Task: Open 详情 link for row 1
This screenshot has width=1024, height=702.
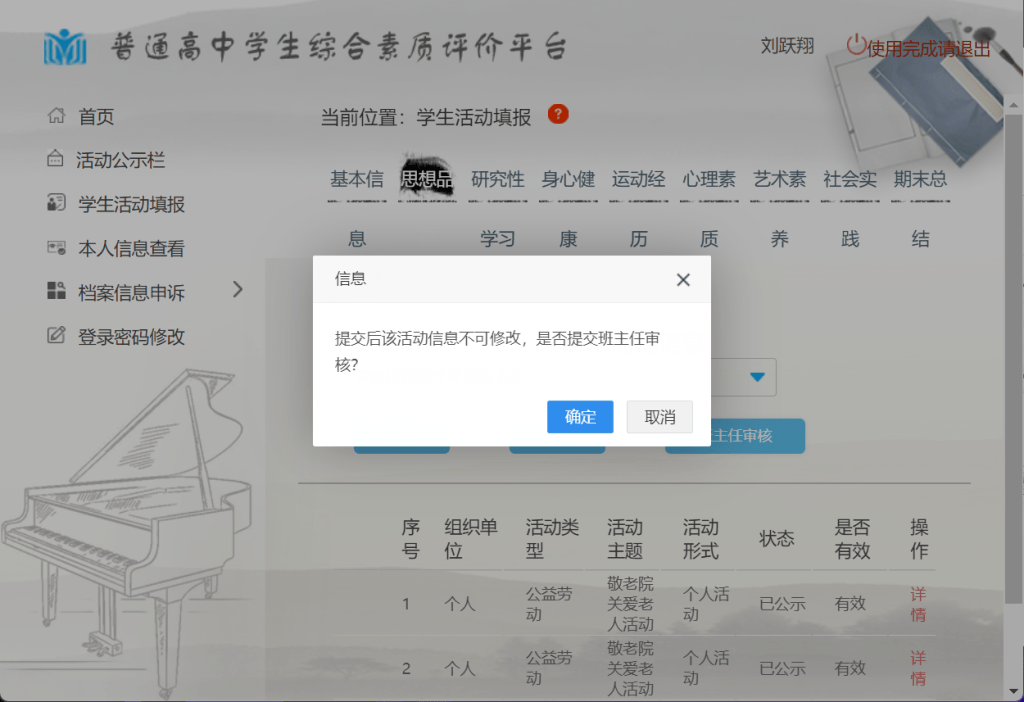Action: pos(918,604)
